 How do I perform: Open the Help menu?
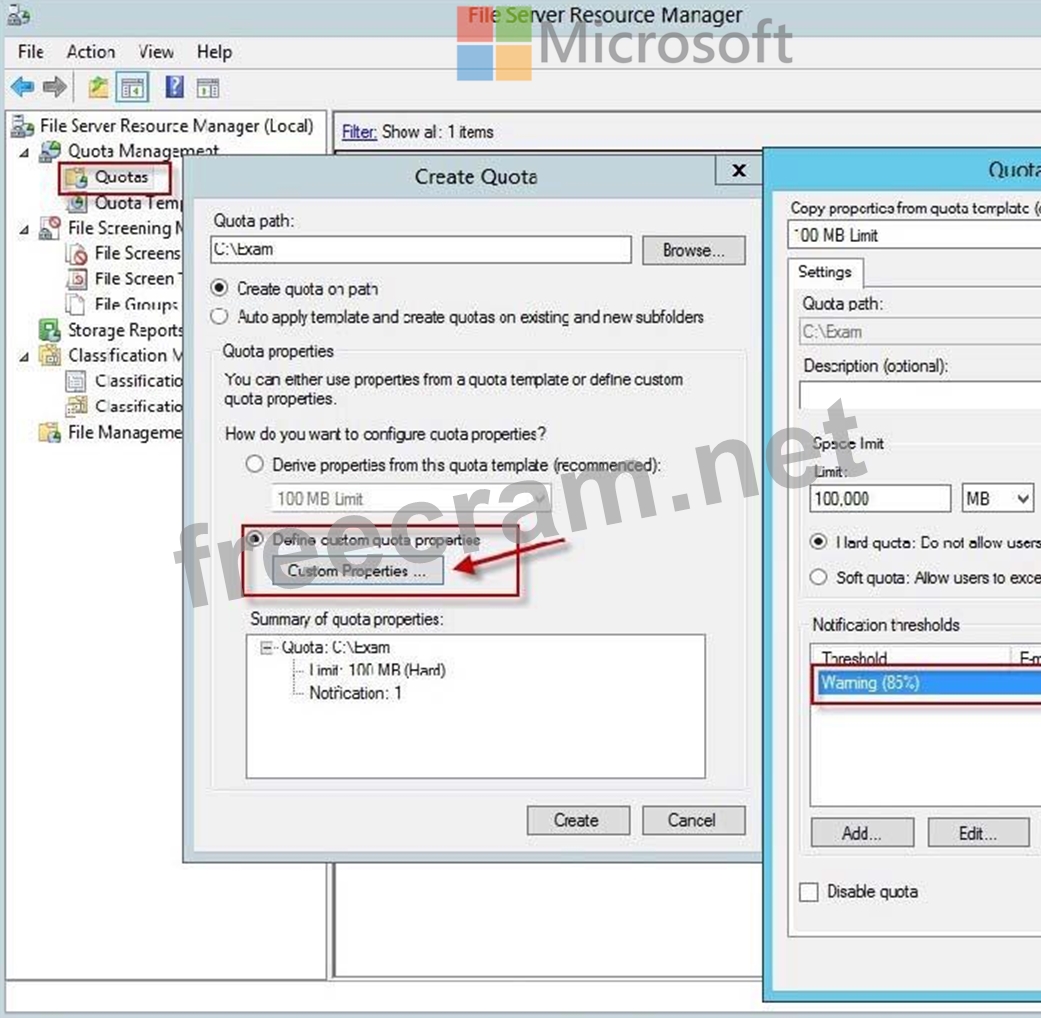click(214, 52)
